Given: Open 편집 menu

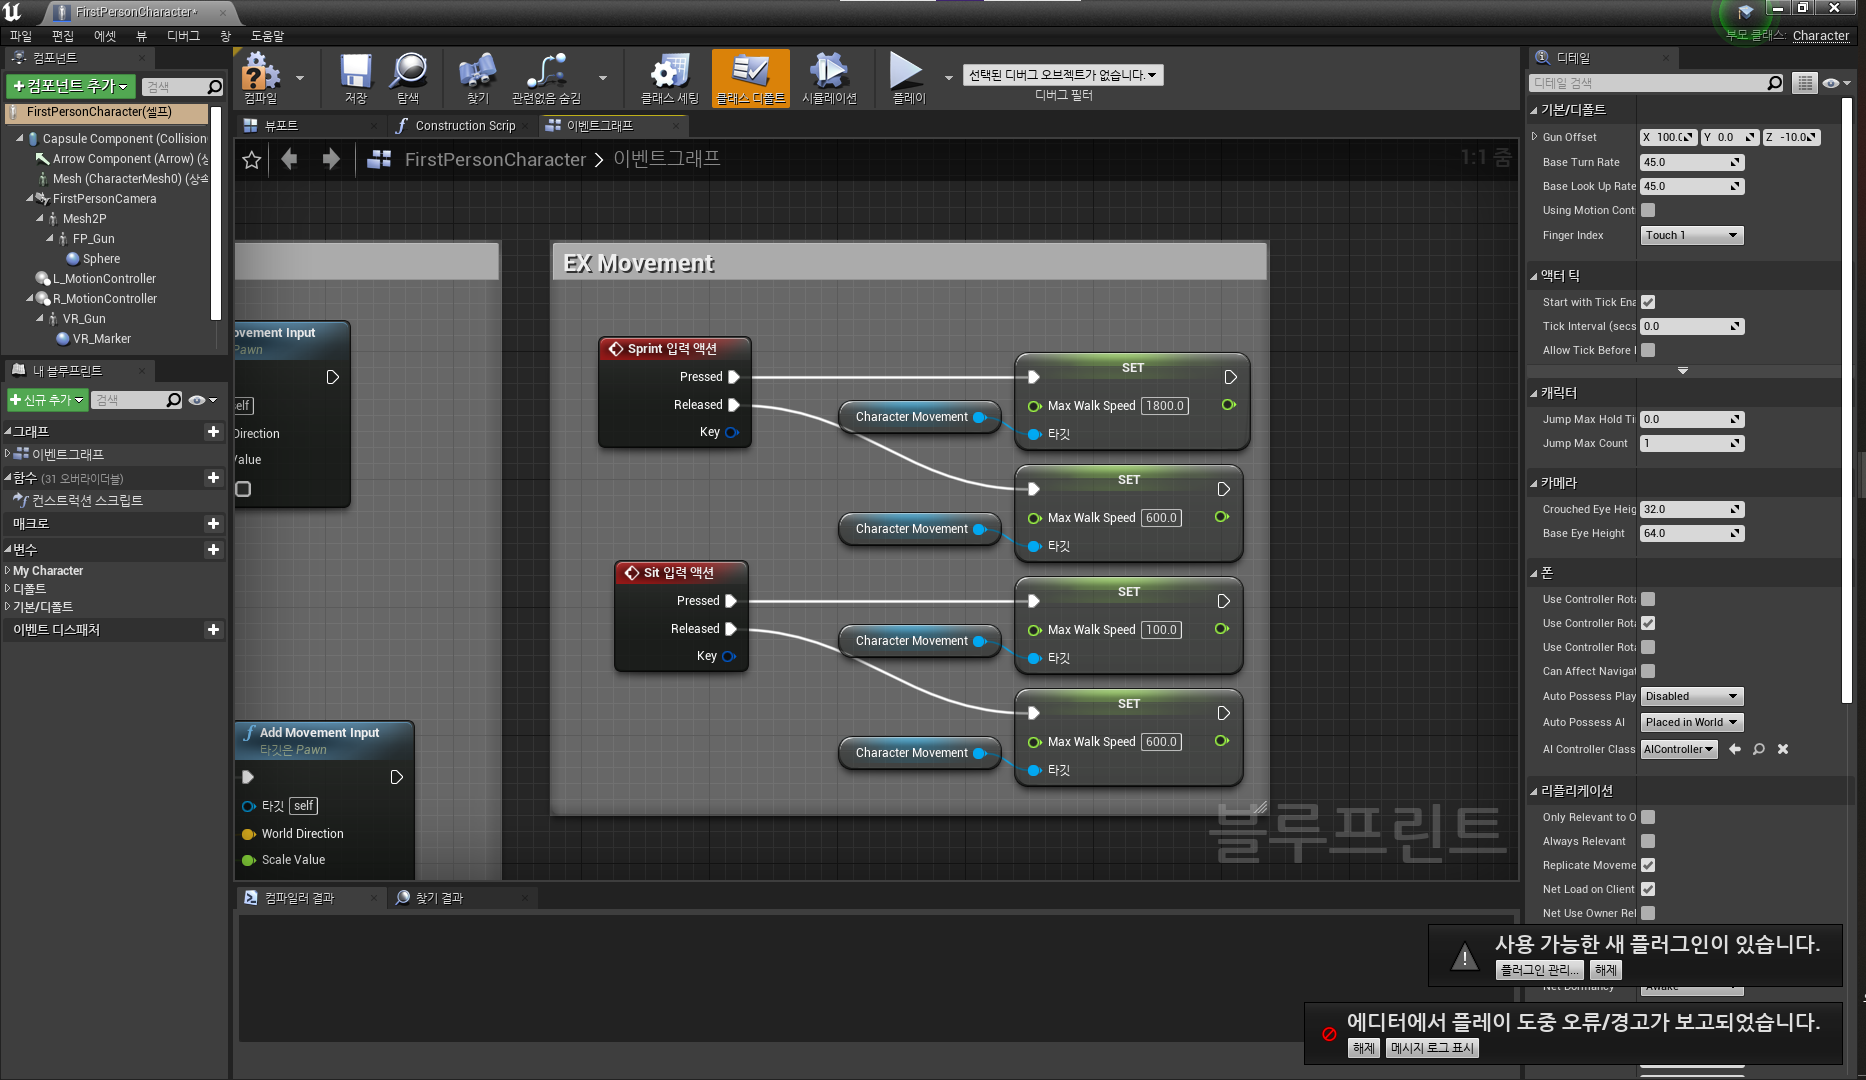Looking at the screenshot, I should point(63,36).
